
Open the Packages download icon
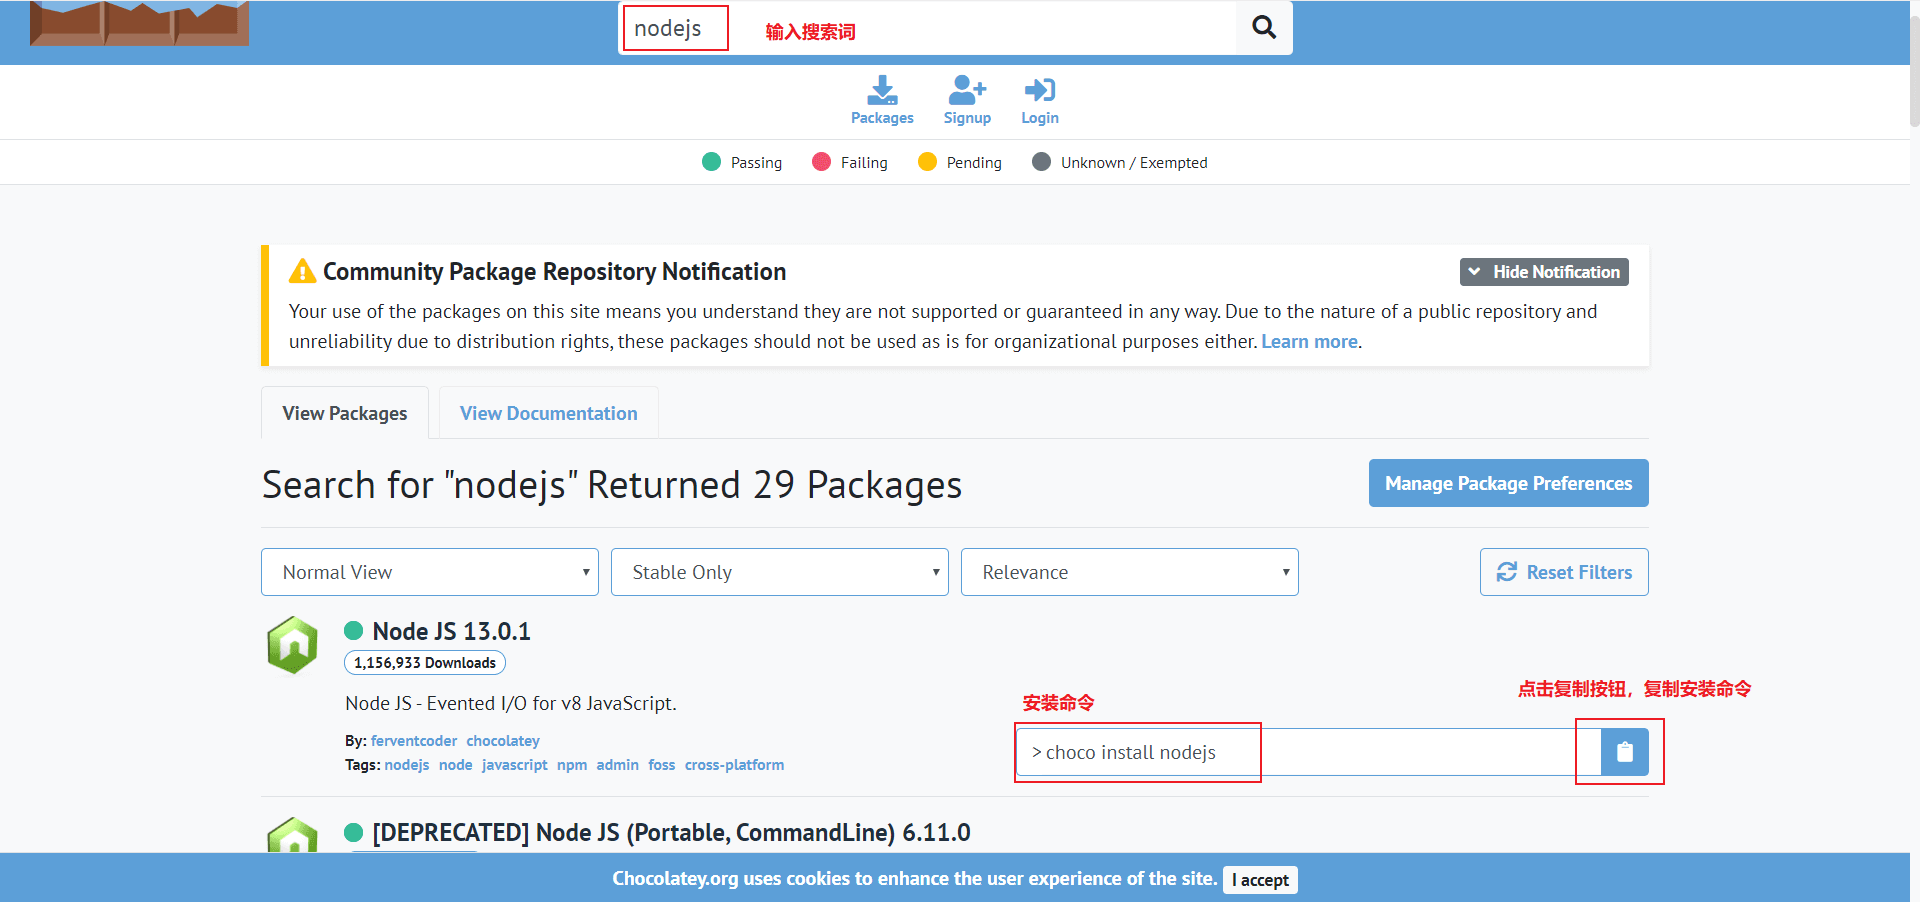pyautogui.click(x=882, y=92)
